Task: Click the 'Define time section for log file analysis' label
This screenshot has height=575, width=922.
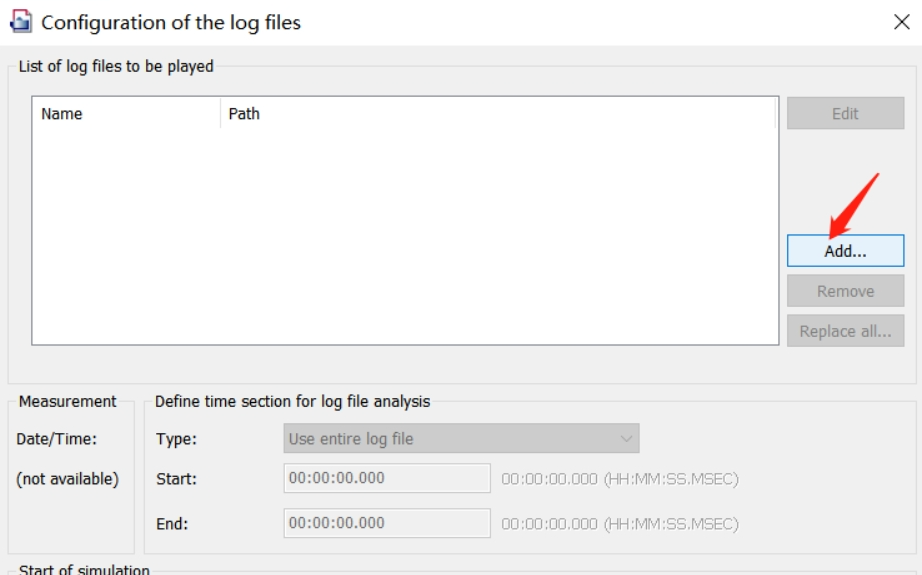Action: click(x=292, y=401)
